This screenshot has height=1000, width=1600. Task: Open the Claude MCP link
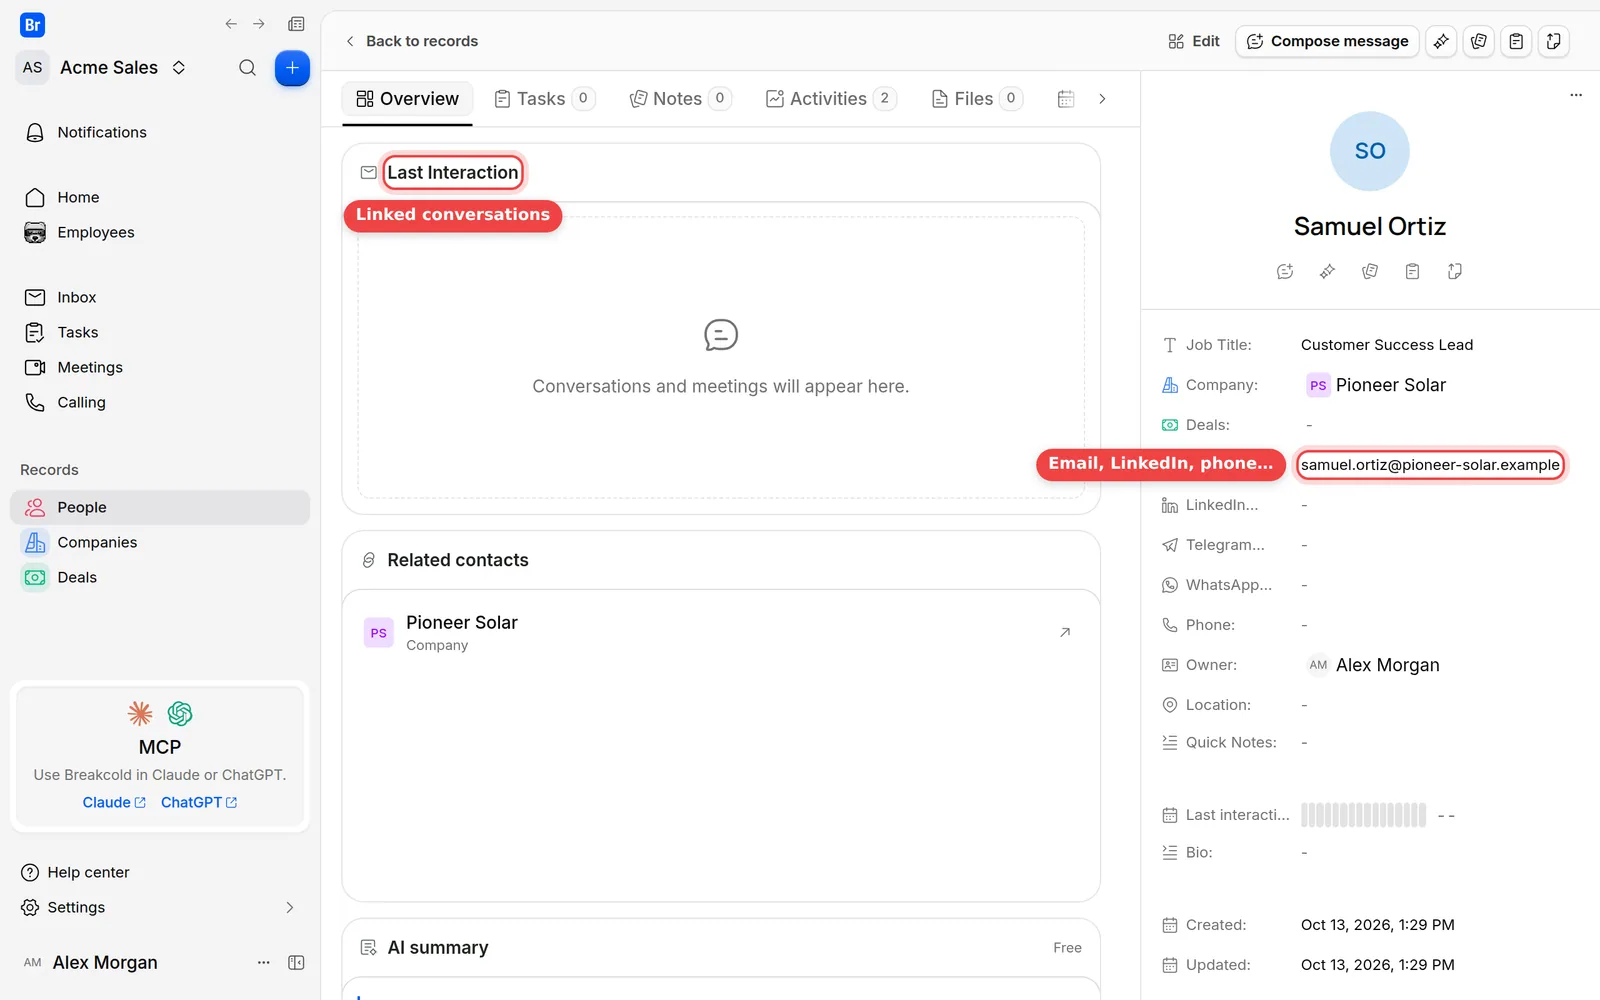[x=114, y=802]
